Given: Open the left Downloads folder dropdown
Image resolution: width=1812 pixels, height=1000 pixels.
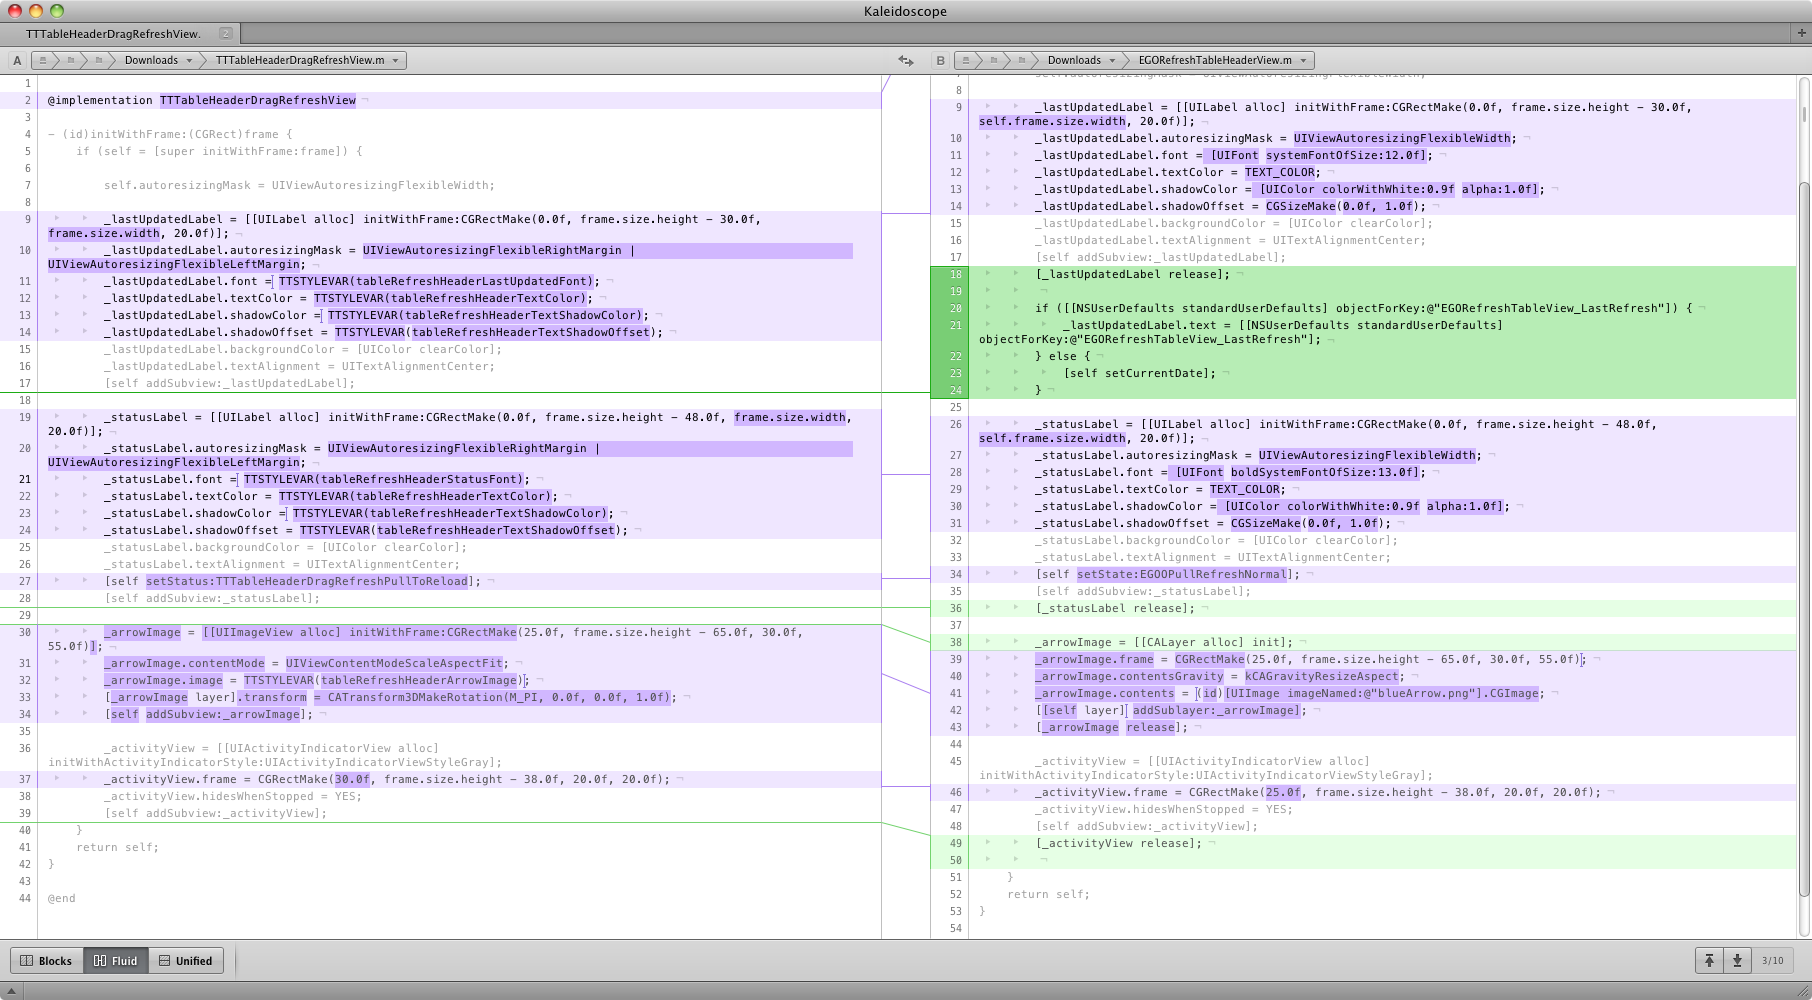Looking at the screenshot, I should pos(157,60).
